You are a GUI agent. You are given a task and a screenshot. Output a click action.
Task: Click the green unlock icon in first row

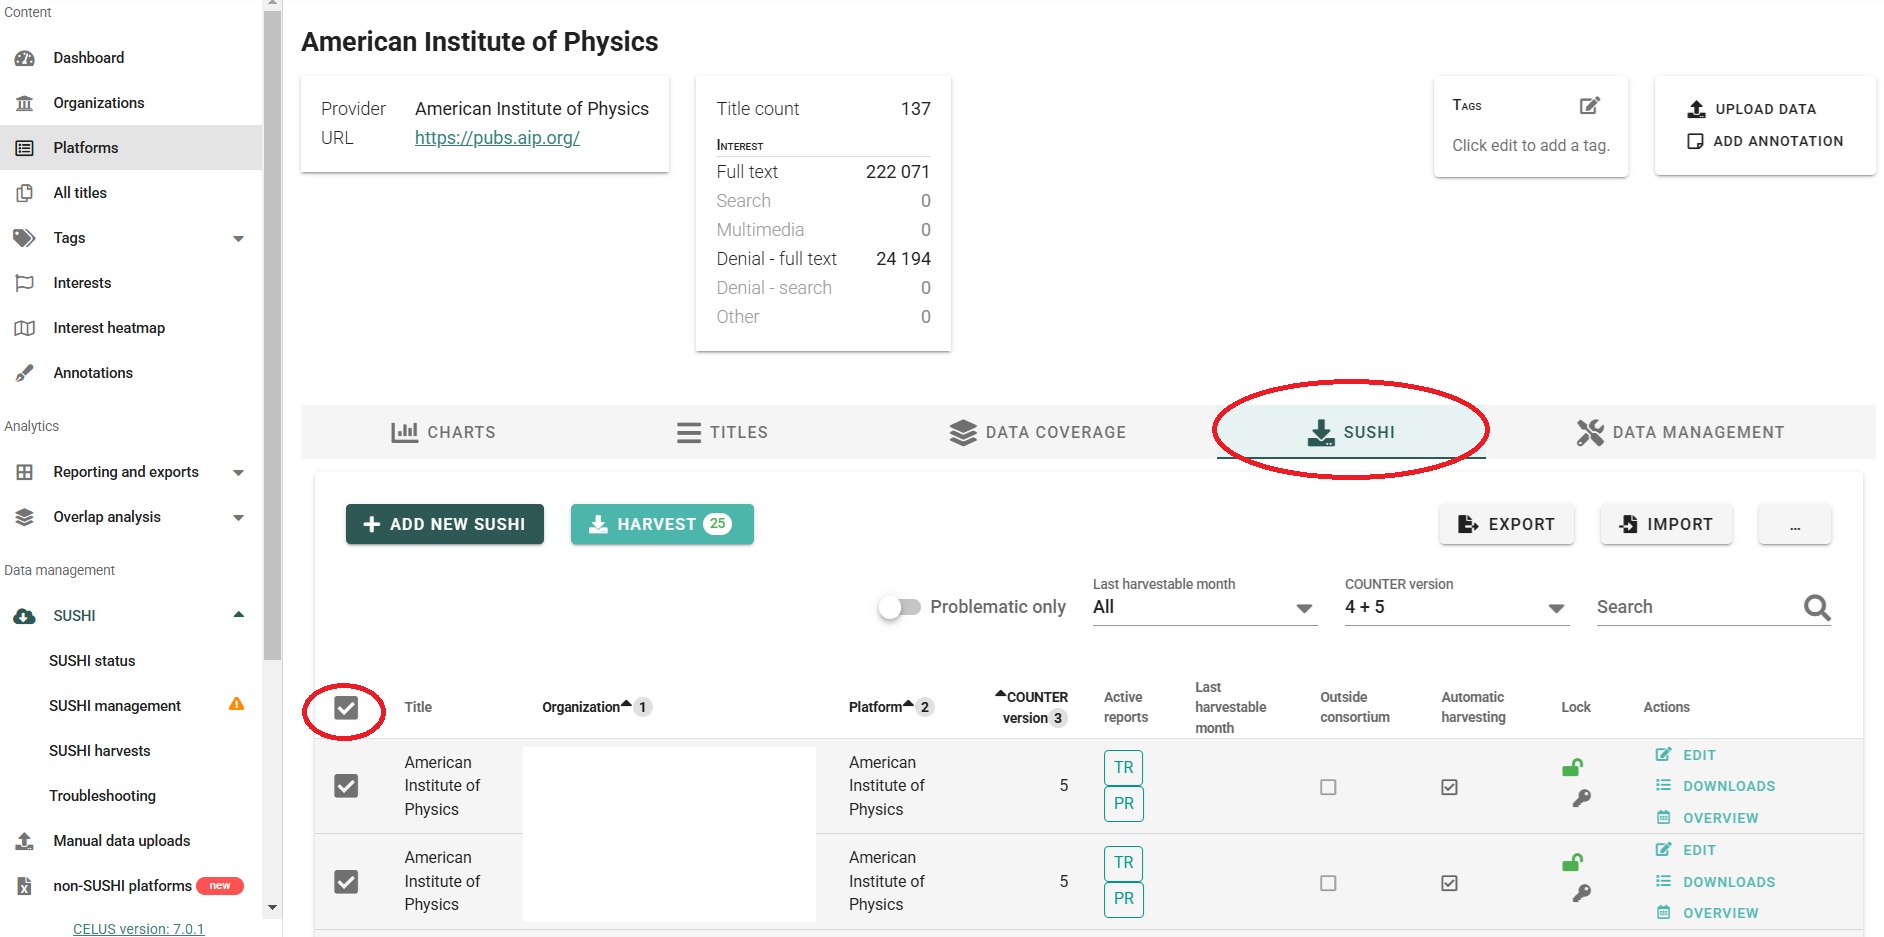1572,767
